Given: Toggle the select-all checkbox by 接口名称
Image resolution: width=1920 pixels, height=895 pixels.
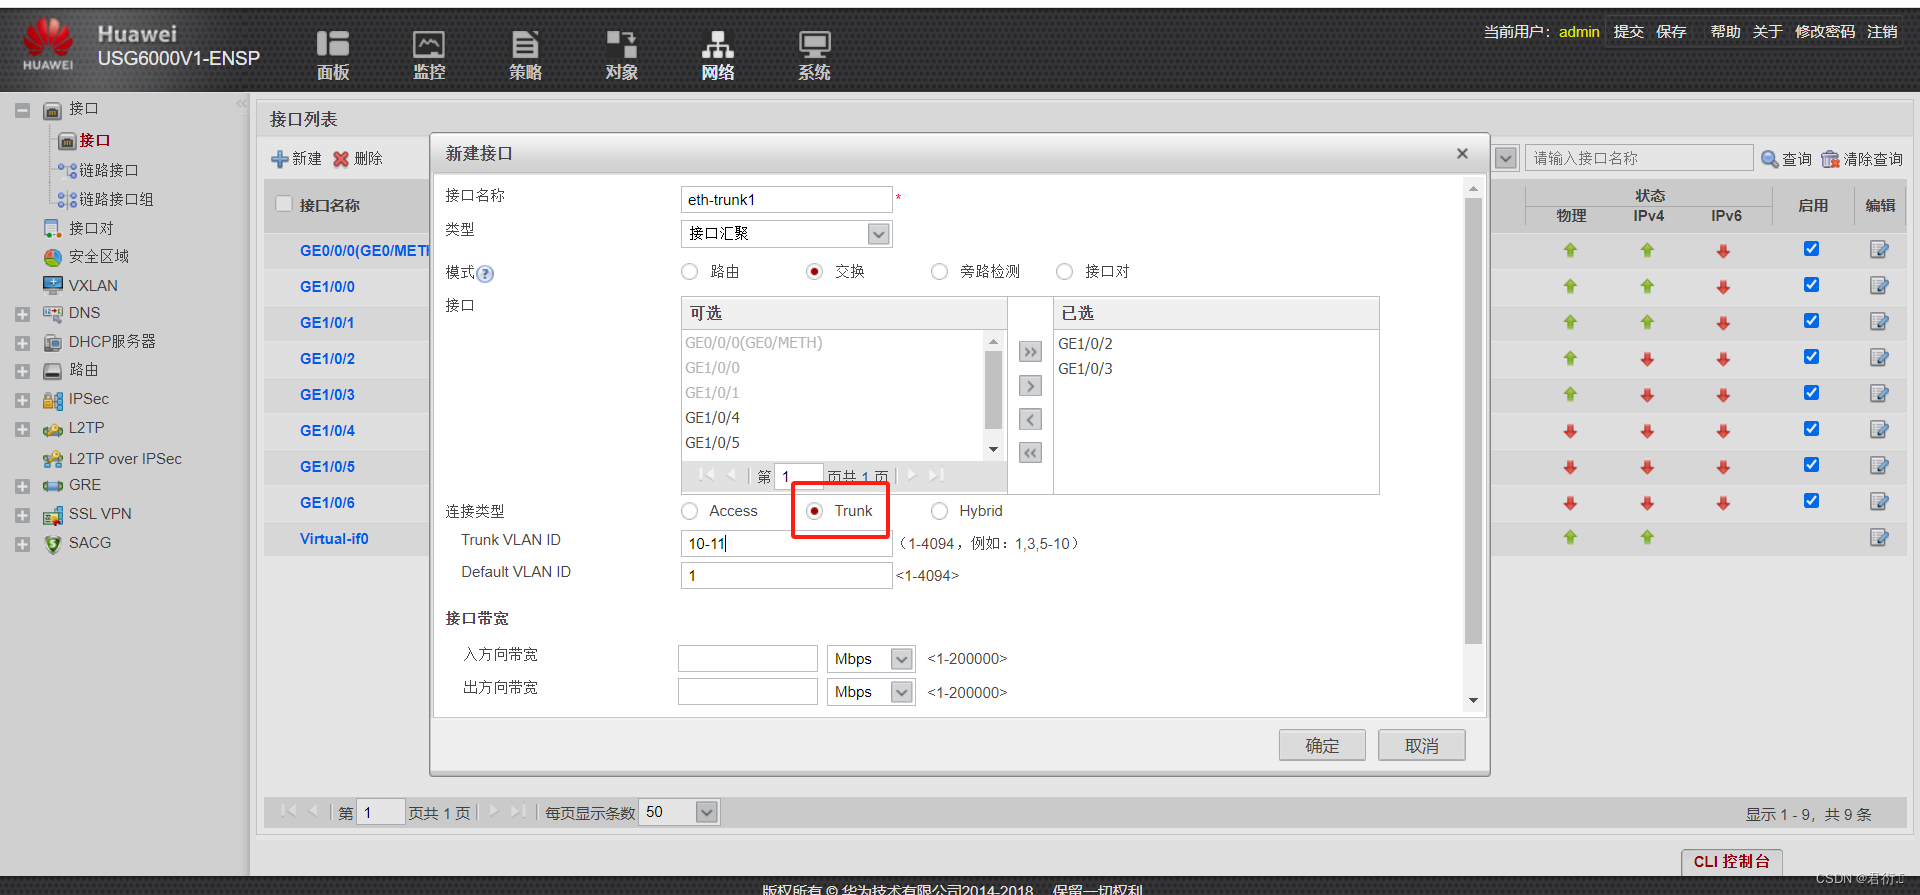Looking at the screenshot, I should (284, 204).
